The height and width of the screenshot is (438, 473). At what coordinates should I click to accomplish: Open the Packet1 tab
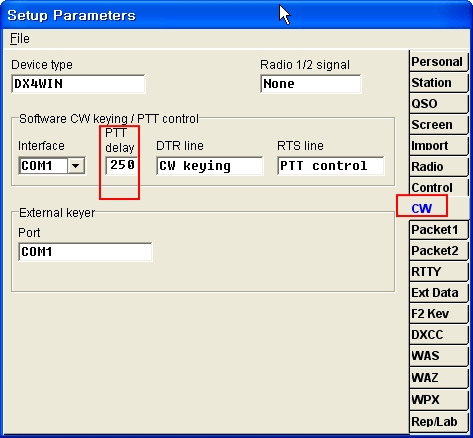(x=438, y=230)
